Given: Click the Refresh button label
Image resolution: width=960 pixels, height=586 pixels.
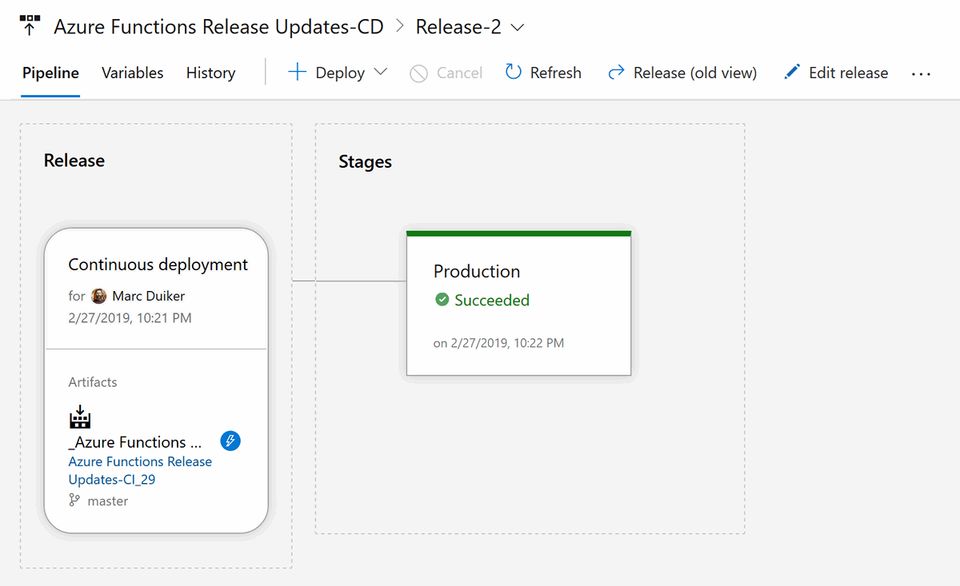Looking at the screenshot, I should [x=555, y=73].
